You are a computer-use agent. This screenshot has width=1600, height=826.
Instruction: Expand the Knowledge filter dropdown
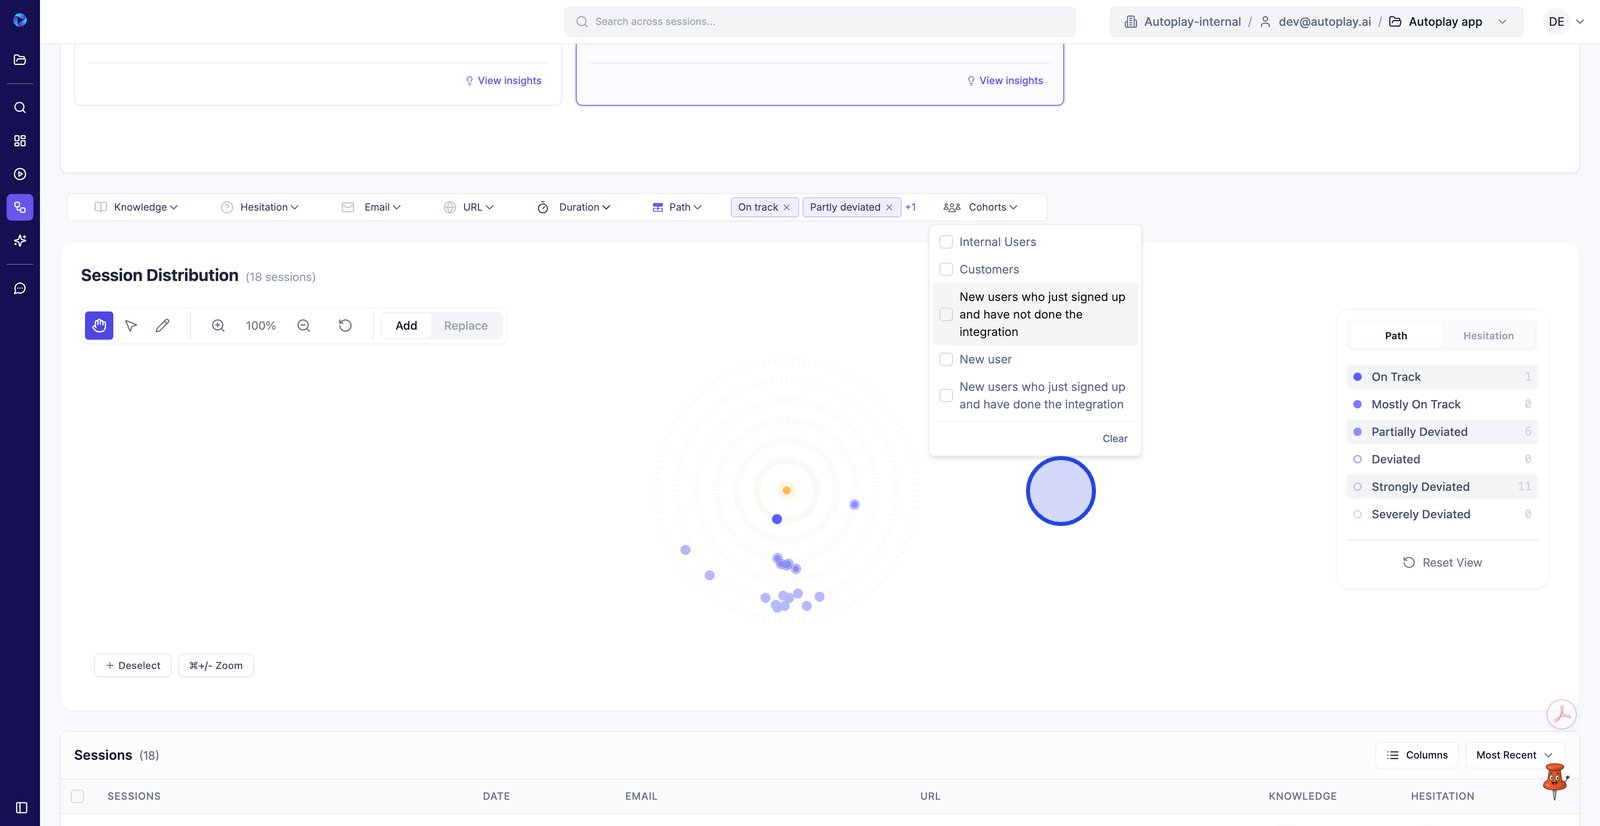point(136,208)
